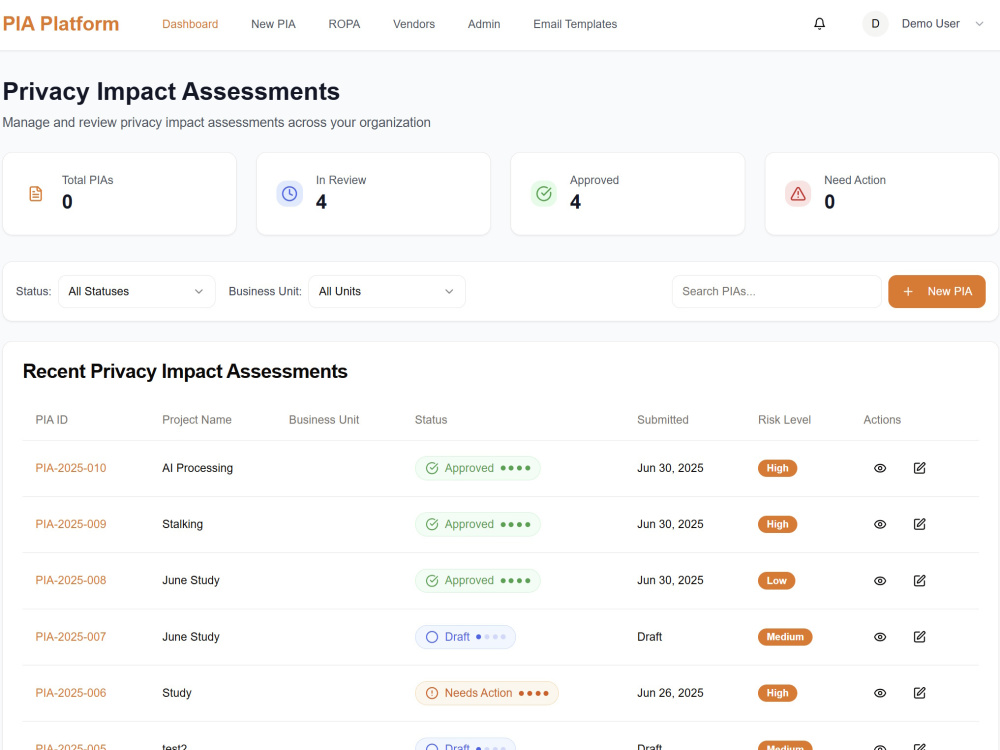Click the Business Unit column header
Viewport: 1000px width, 750px height.
(x=324, y=420)
